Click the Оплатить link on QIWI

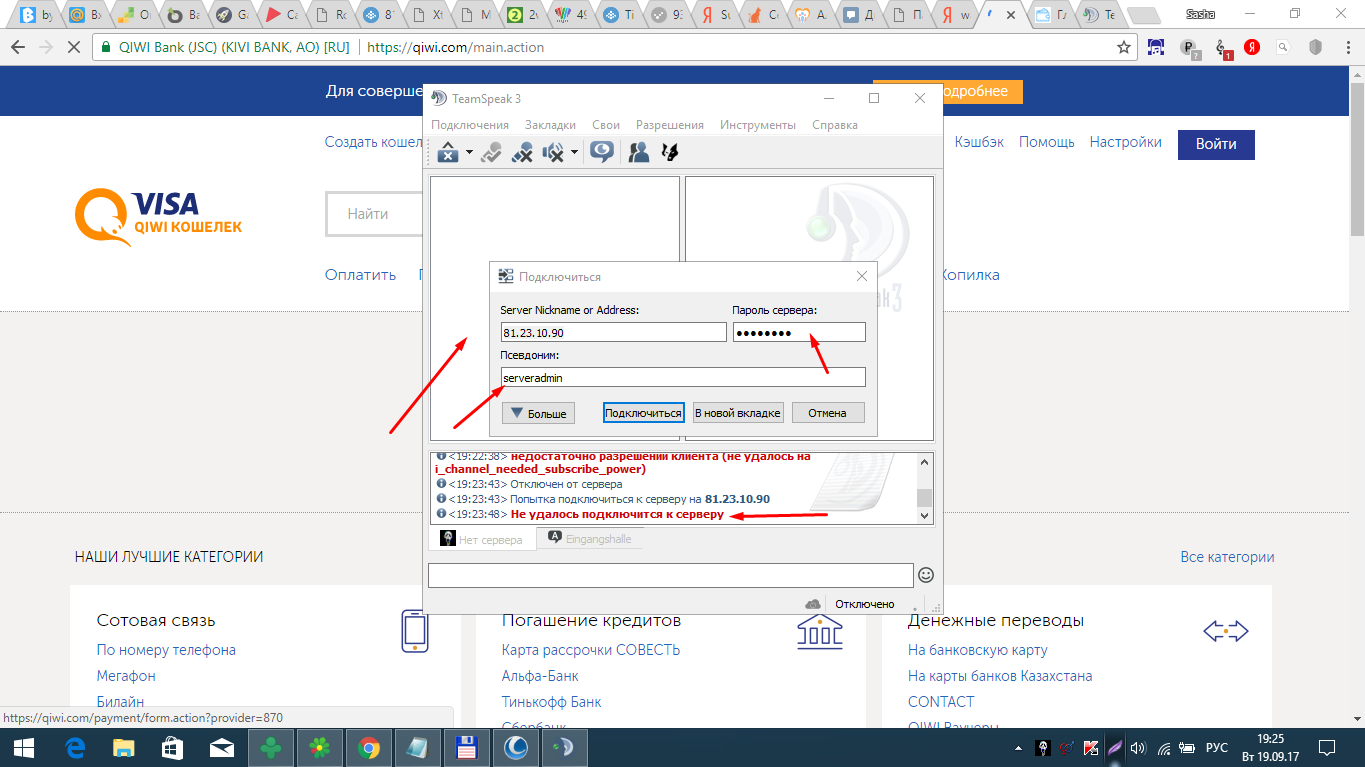360,275
